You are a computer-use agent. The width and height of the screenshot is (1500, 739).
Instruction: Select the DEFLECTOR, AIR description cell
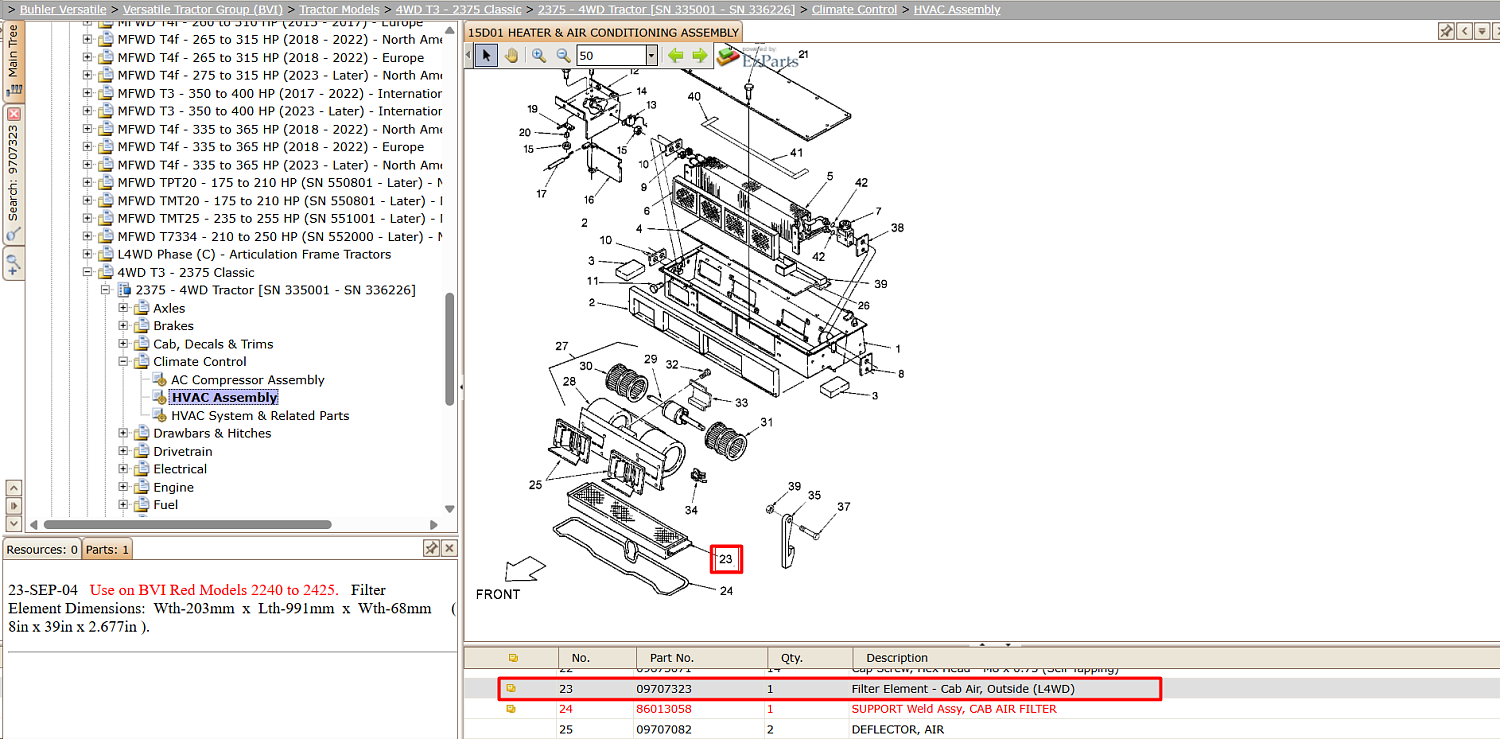pyautogui.click(x=900, y=729)
